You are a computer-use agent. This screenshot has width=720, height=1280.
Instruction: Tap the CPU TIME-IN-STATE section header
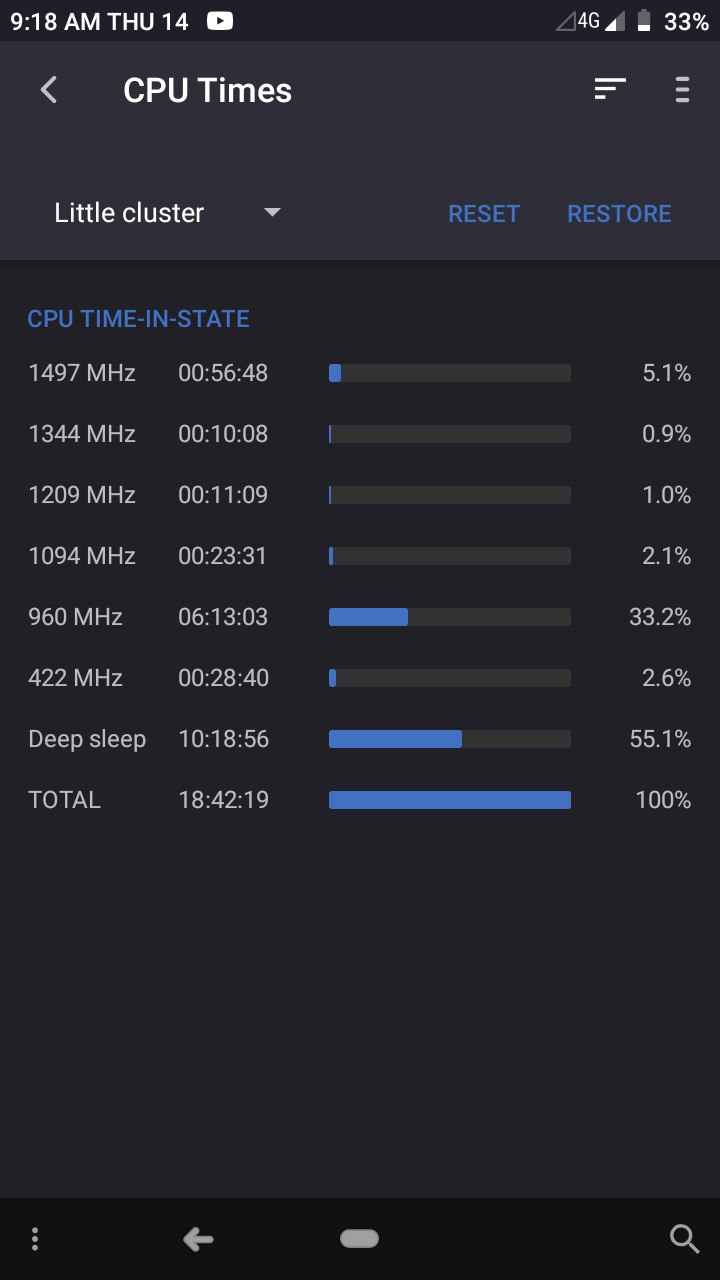(138, 319)
